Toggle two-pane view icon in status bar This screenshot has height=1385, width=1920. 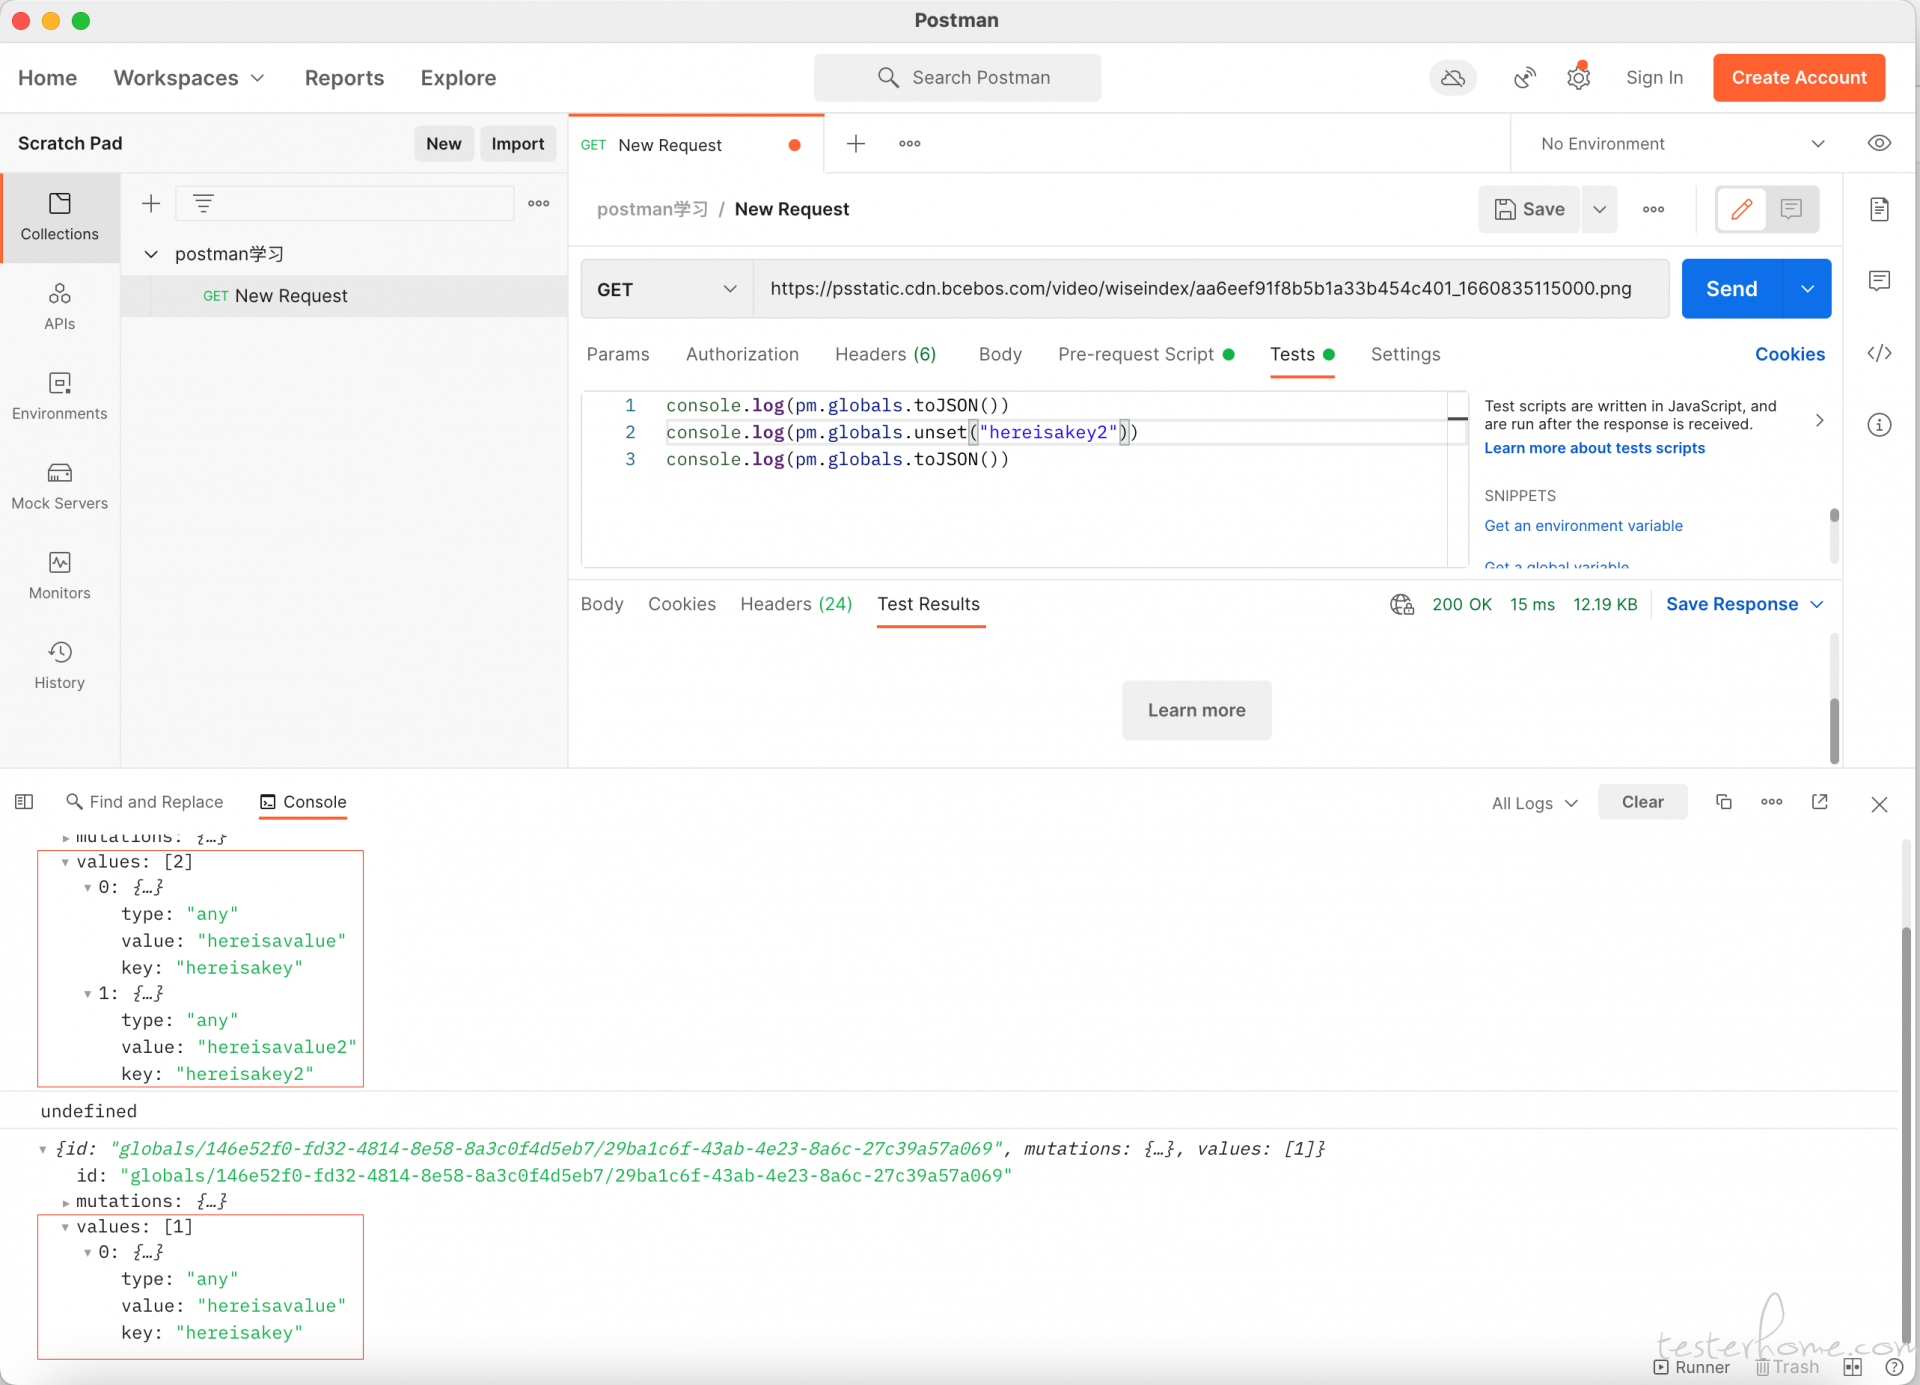pos(1853,1367)
